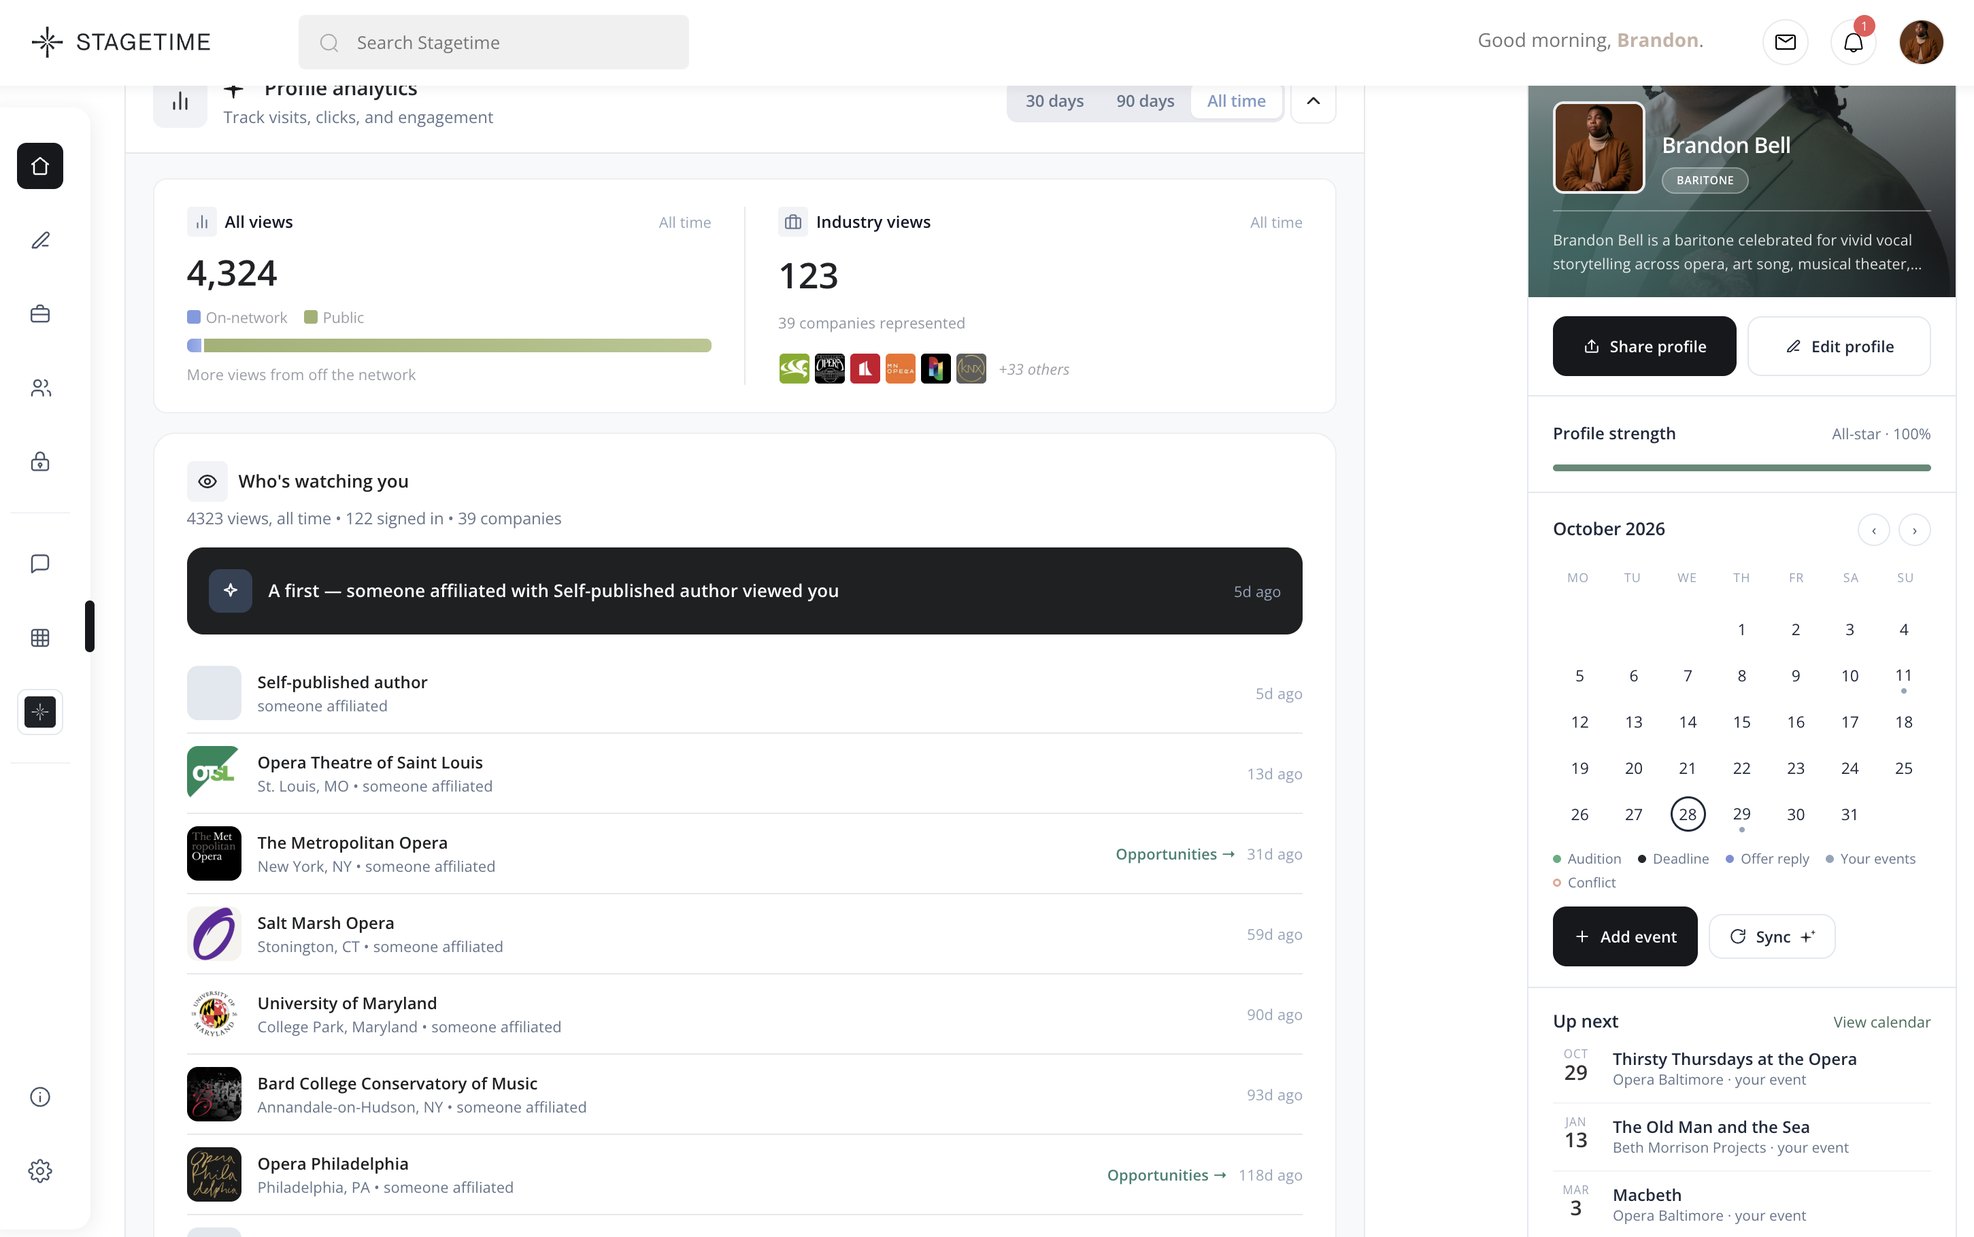The width and height of the screenshot is (1974, 1237).
Task: Select October 29 in the calendar
Action: click(1741, 814)
